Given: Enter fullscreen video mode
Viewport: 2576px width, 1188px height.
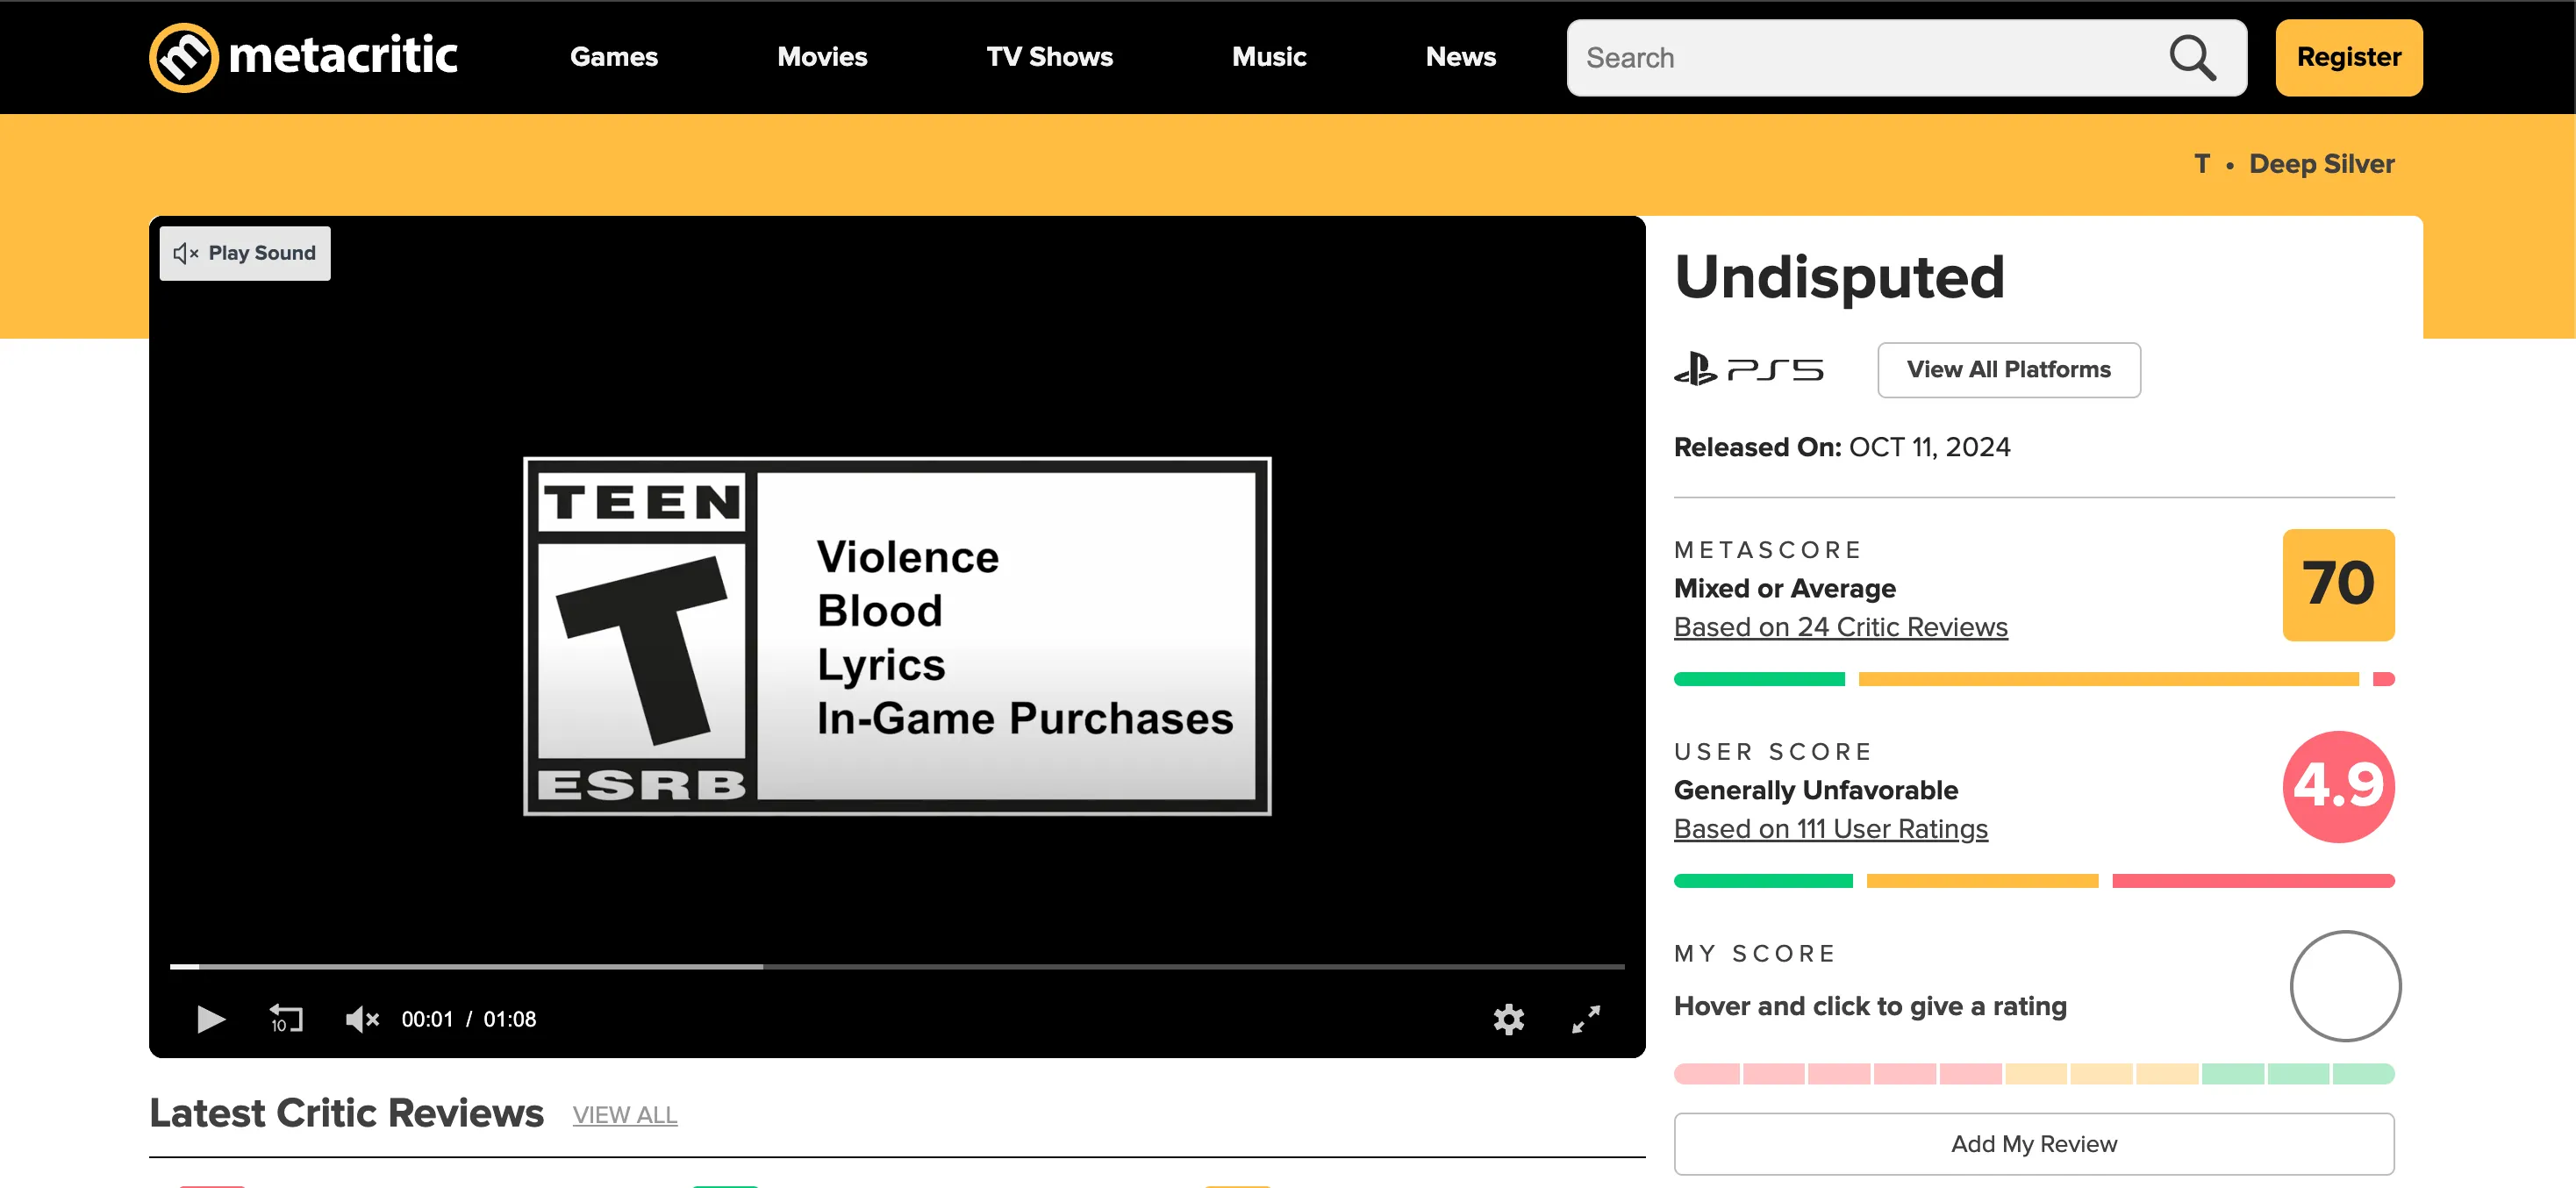Looking at the screenshot, I should (1585, 1019).
